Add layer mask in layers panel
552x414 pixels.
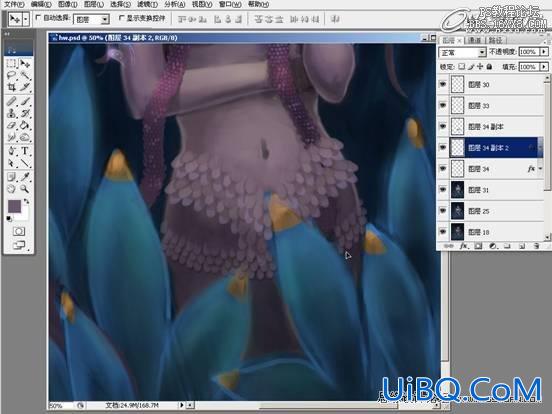[x=478, y=246]
